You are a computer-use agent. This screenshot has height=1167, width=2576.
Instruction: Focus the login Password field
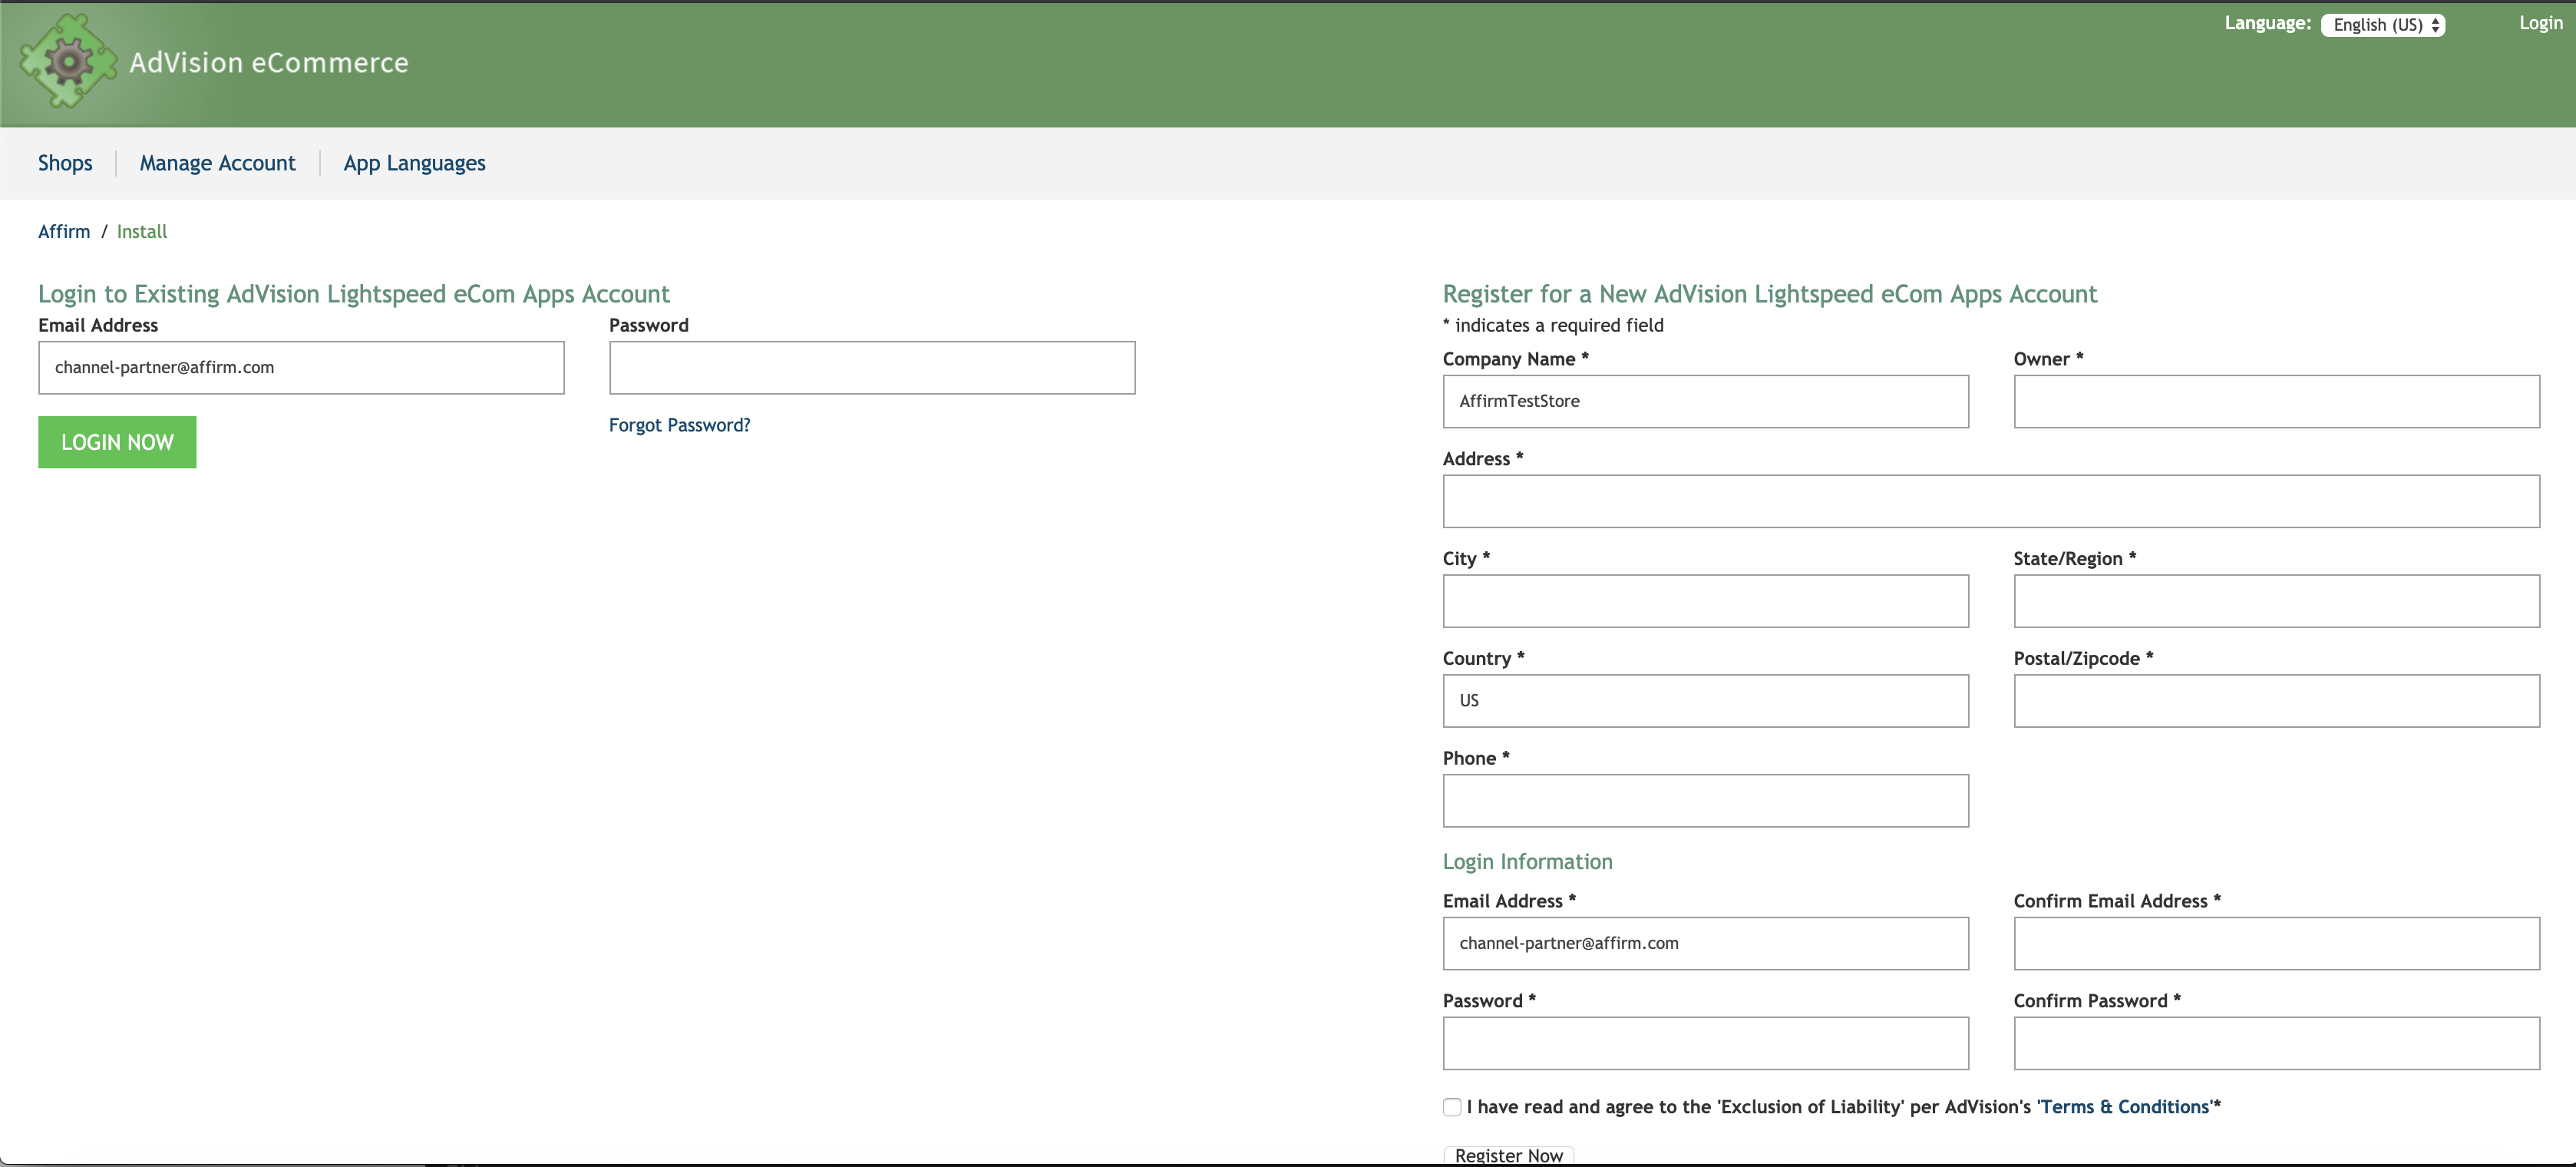click(x=871, y=367)
